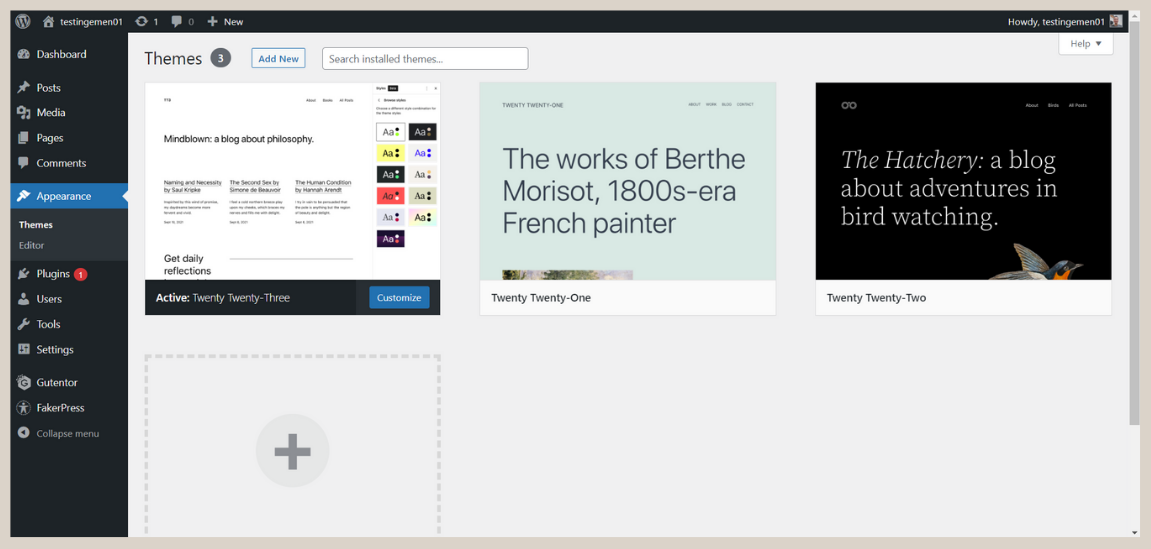The image size is (1151, 549).
Task: Open Twenty Twenty-One theme thumbnail
Action: coord(628,181)
